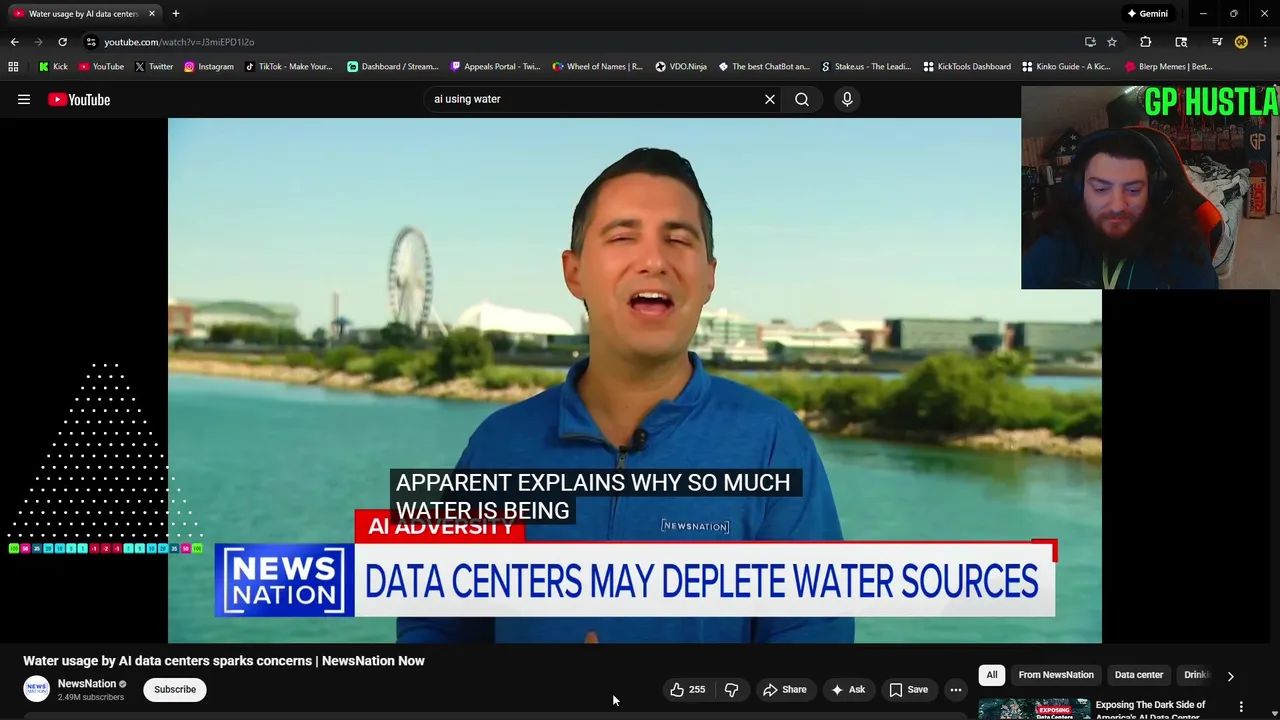
Task: Open the YouTube bookmark
Action: (101, 67)
